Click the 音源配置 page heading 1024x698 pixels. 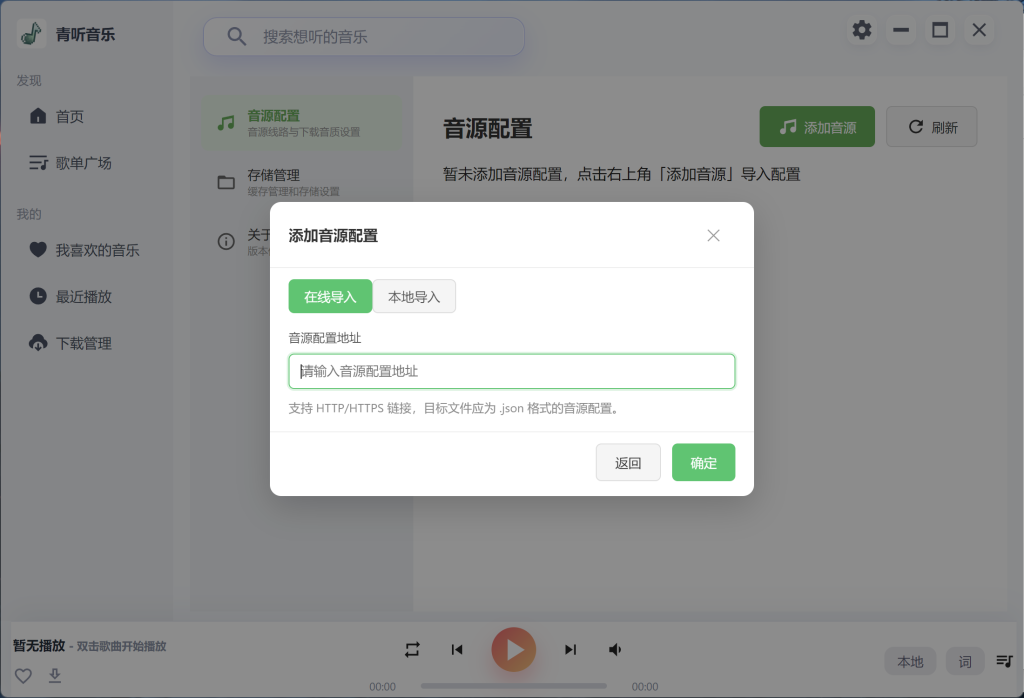coord(488,129)
